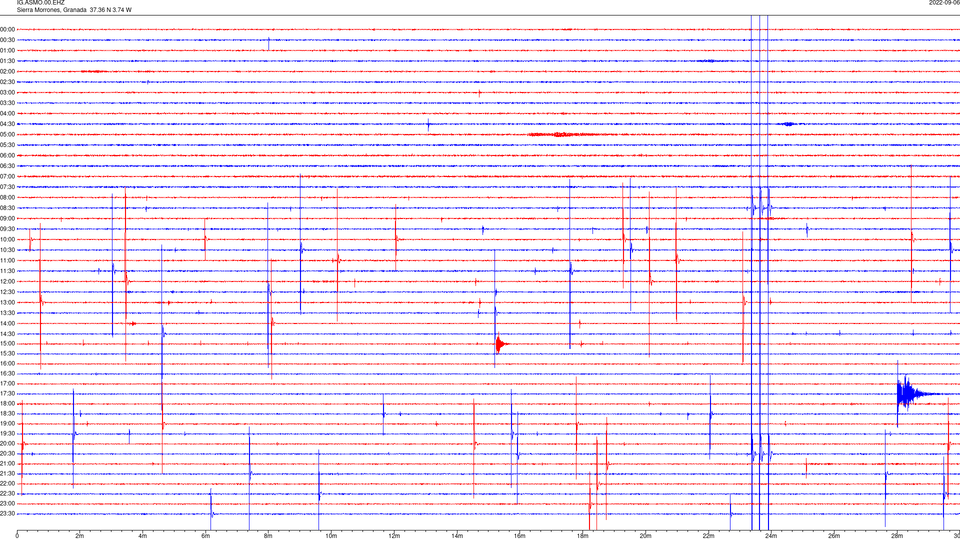Select the 23:00 trace time label
The height and width of the screenshot is (540, 960).
(x=8, y=503)
